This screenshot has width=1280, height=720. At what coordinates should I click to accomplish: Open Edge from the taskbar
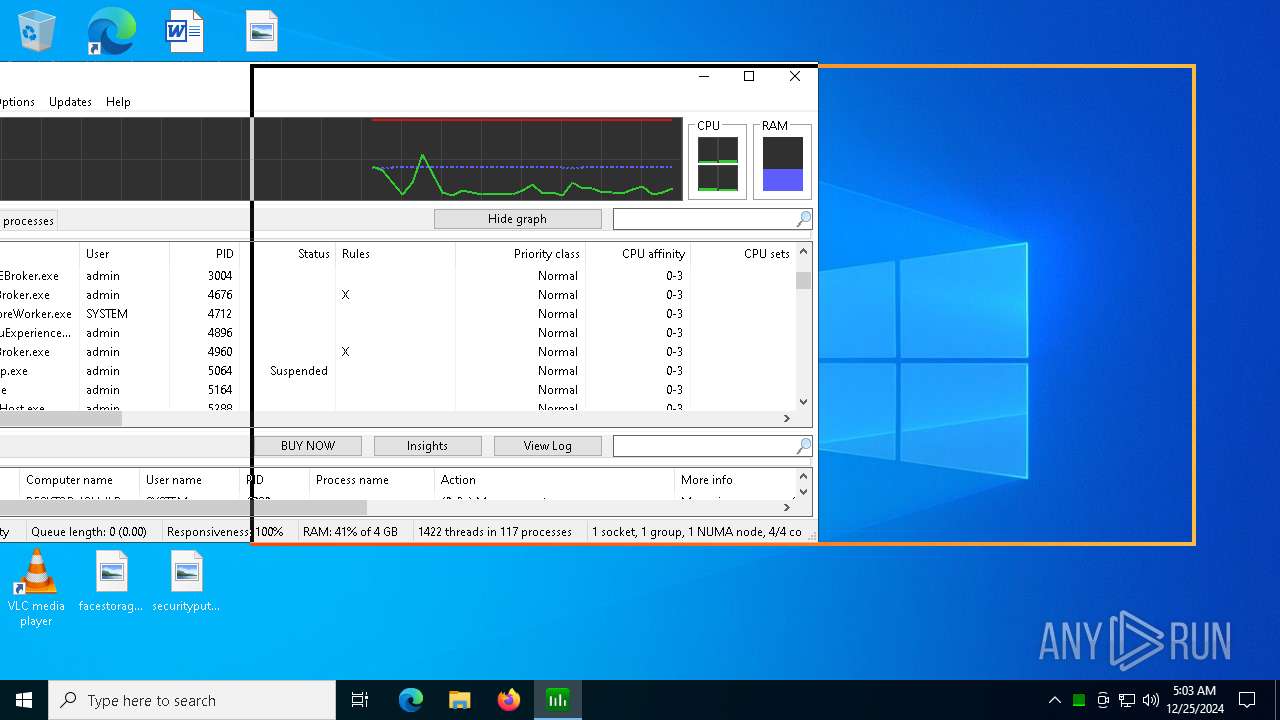(411, 700)
